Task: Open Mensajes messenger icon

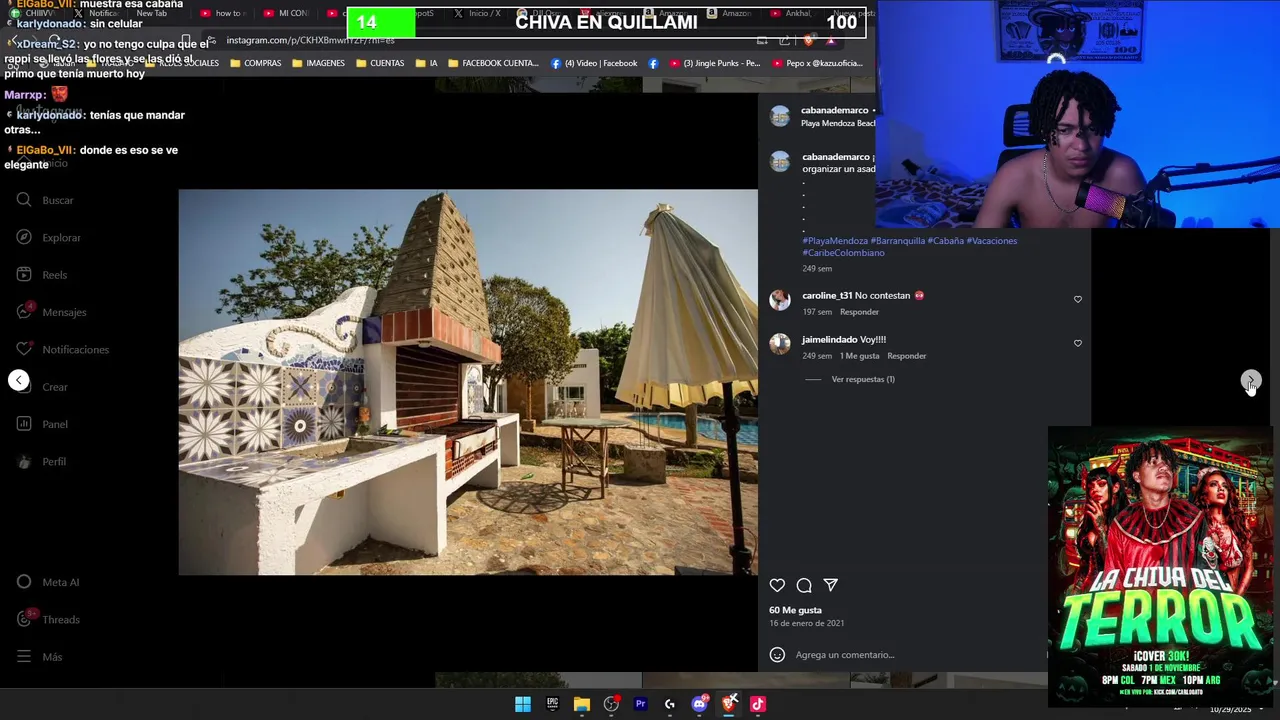Action: [24, 312]
